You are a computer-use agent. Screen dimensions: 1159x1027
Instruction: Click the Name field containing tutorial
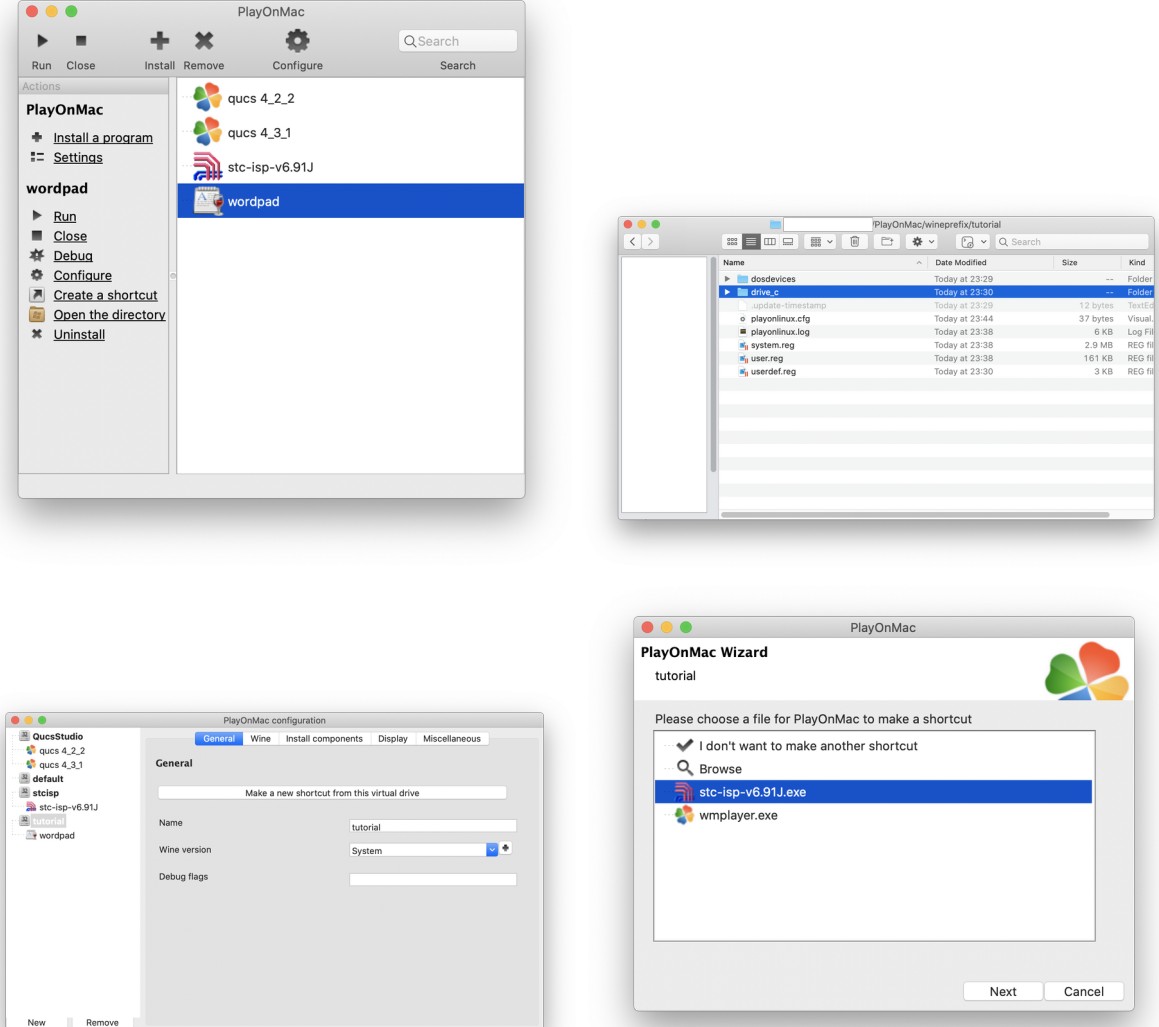(x=432, y=827)
